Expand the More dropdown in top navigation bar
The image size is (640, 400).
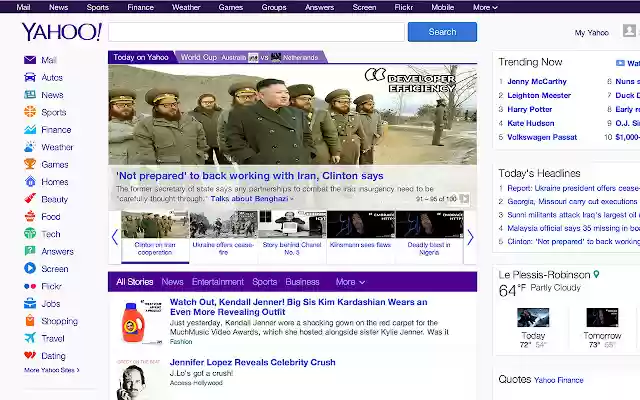pyautogui.click(x=485, y=7)
